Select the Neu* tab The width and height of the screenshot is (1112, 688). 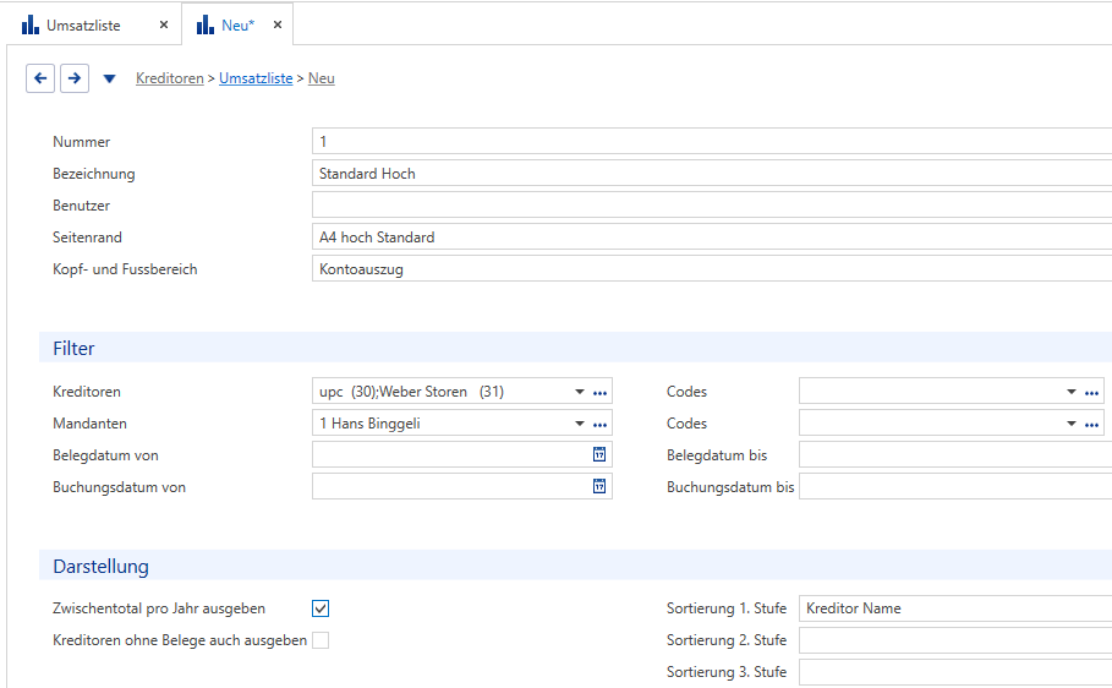point(238,26)
